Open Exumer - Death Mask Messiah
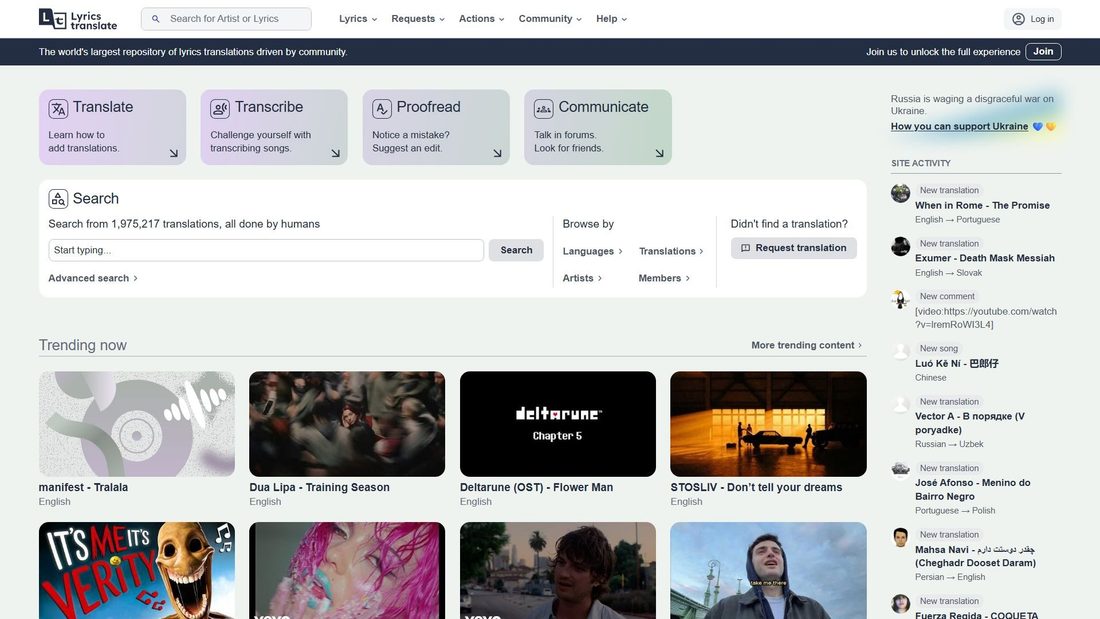Image resolution: width=1100 pixels, height=619 pixels. click(x=984, y=258)
